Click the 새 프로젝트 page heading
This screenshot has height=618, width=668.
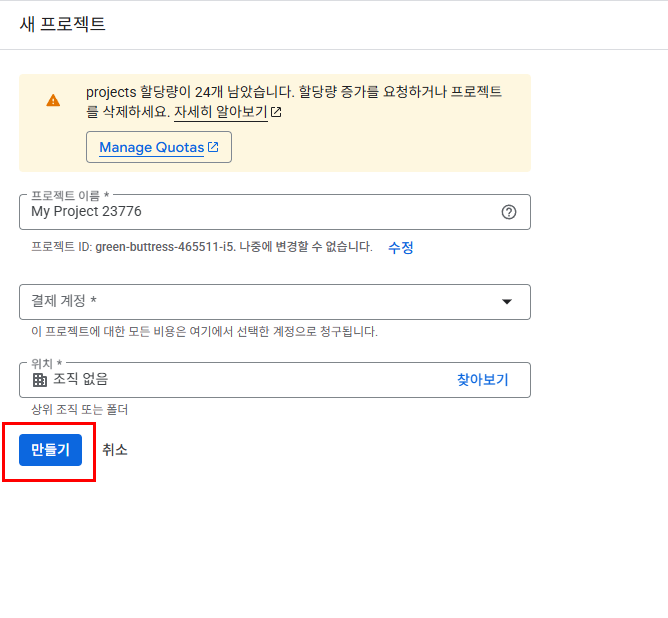click(x=62, y=24)
